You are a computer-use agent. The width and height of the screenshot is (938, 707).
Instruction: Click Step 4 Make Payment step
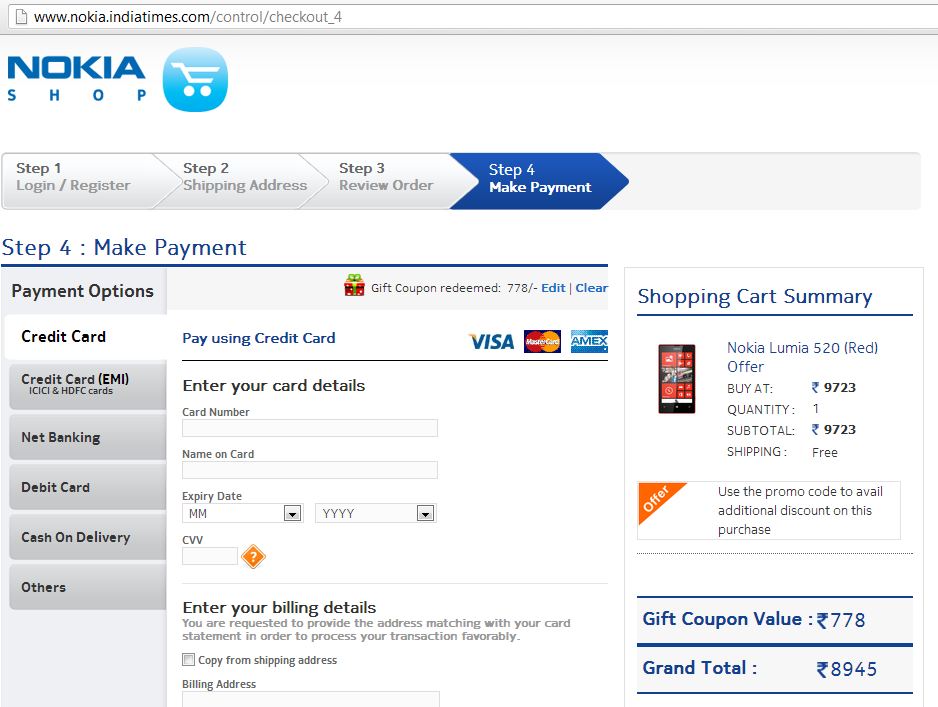coord(538,181)
